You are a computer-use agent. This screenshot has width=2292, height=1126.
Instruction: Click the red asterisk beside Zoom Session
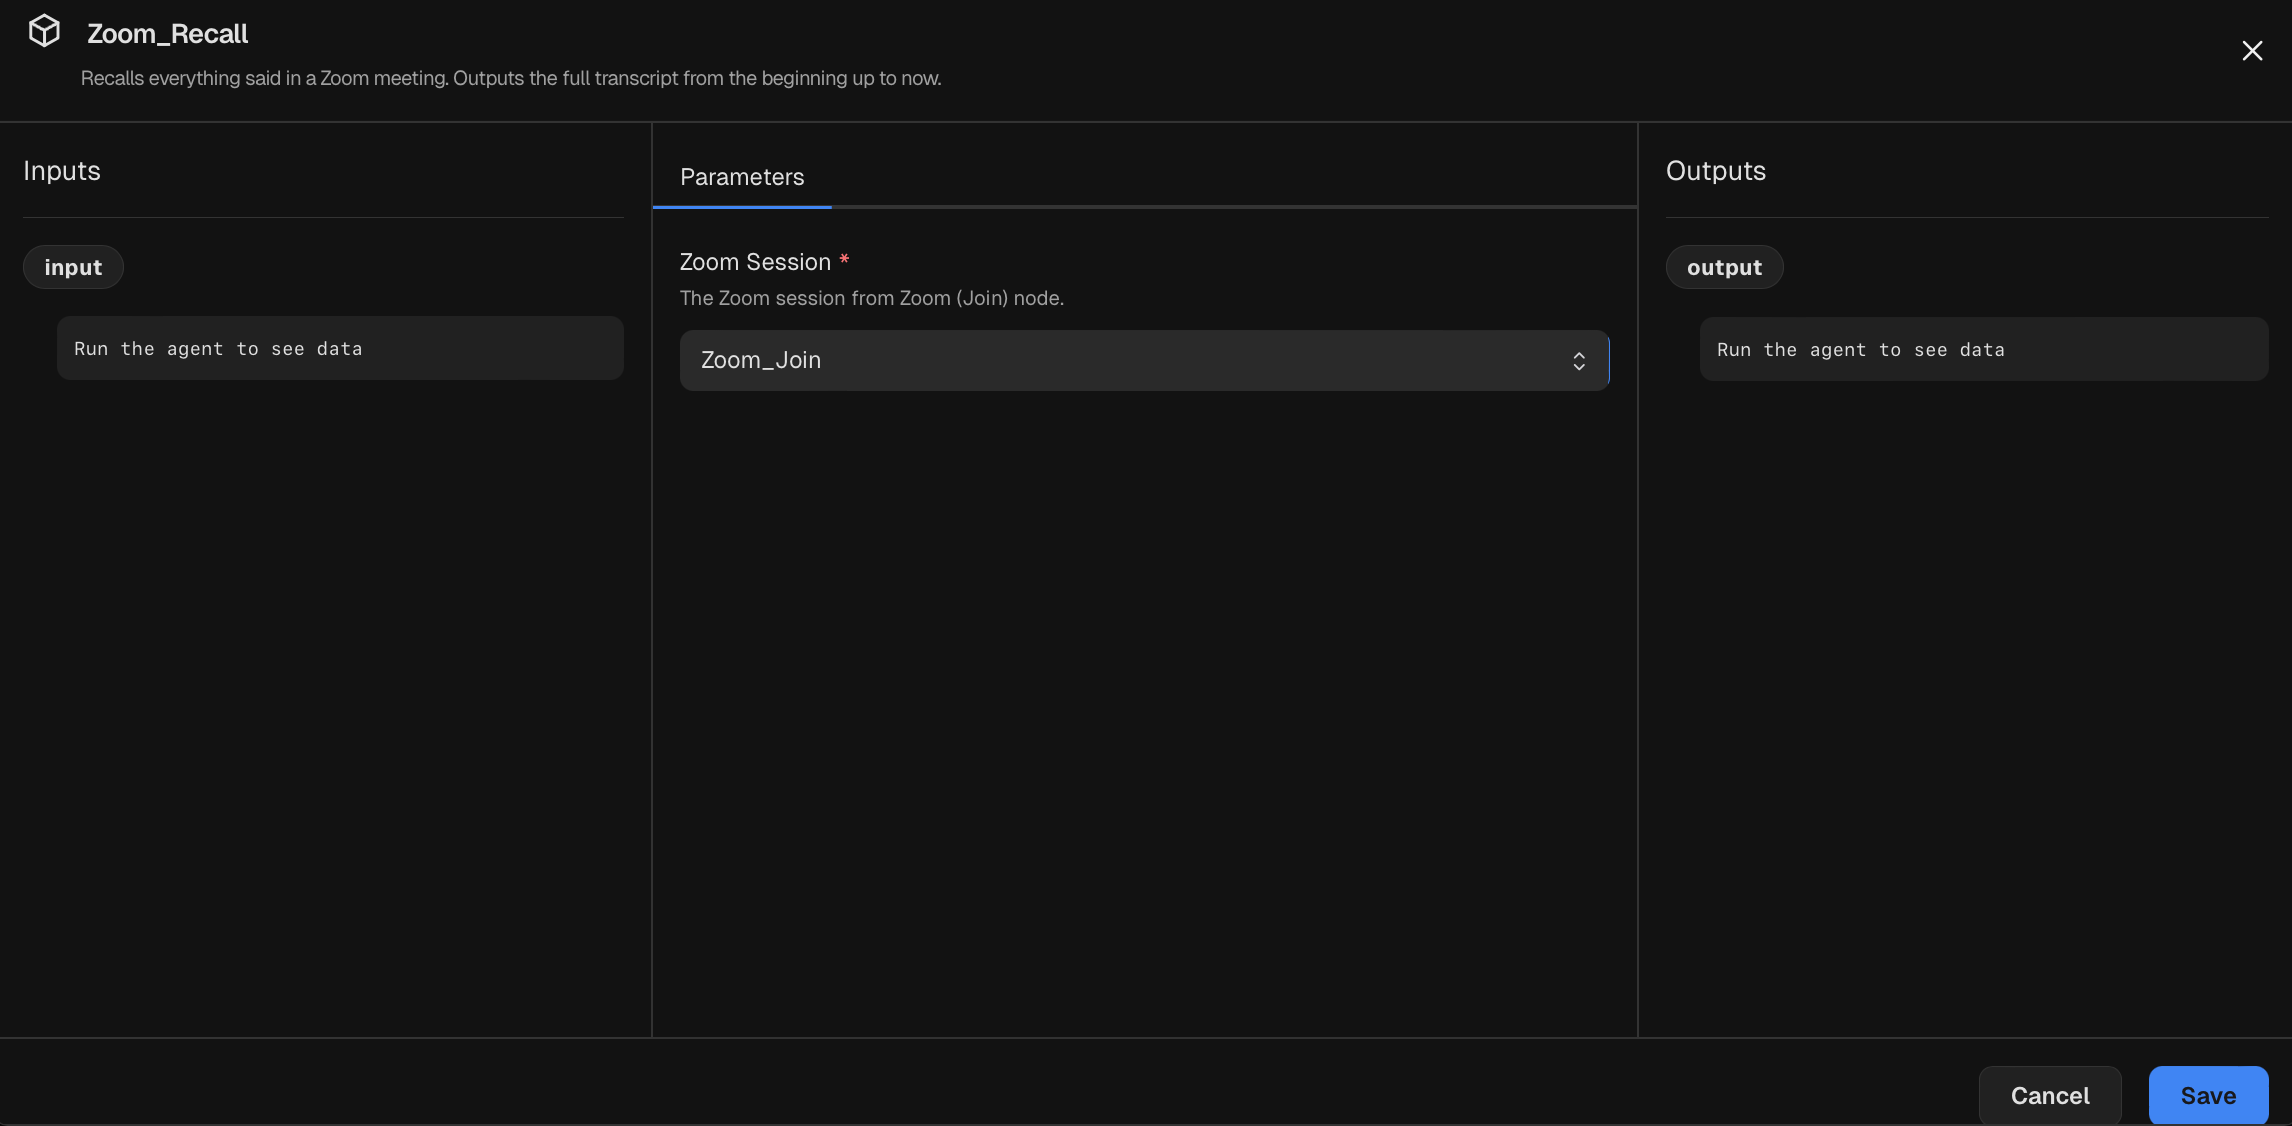click(845, 260)
